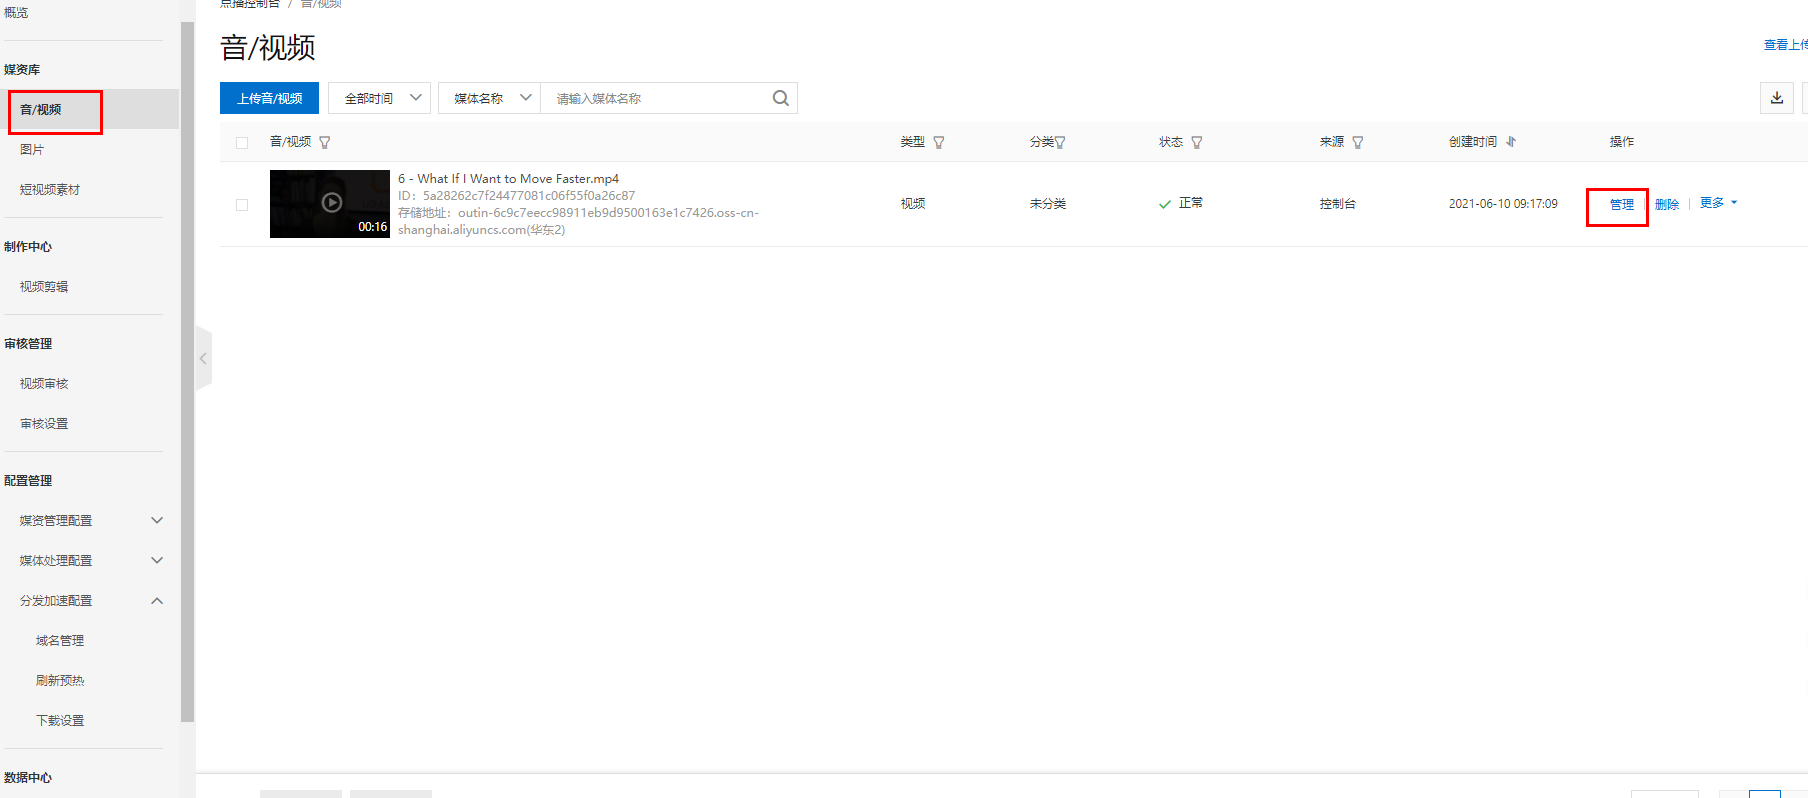
Task: Open 下载设置 in sidebar
Action: [x=60, y=721]
